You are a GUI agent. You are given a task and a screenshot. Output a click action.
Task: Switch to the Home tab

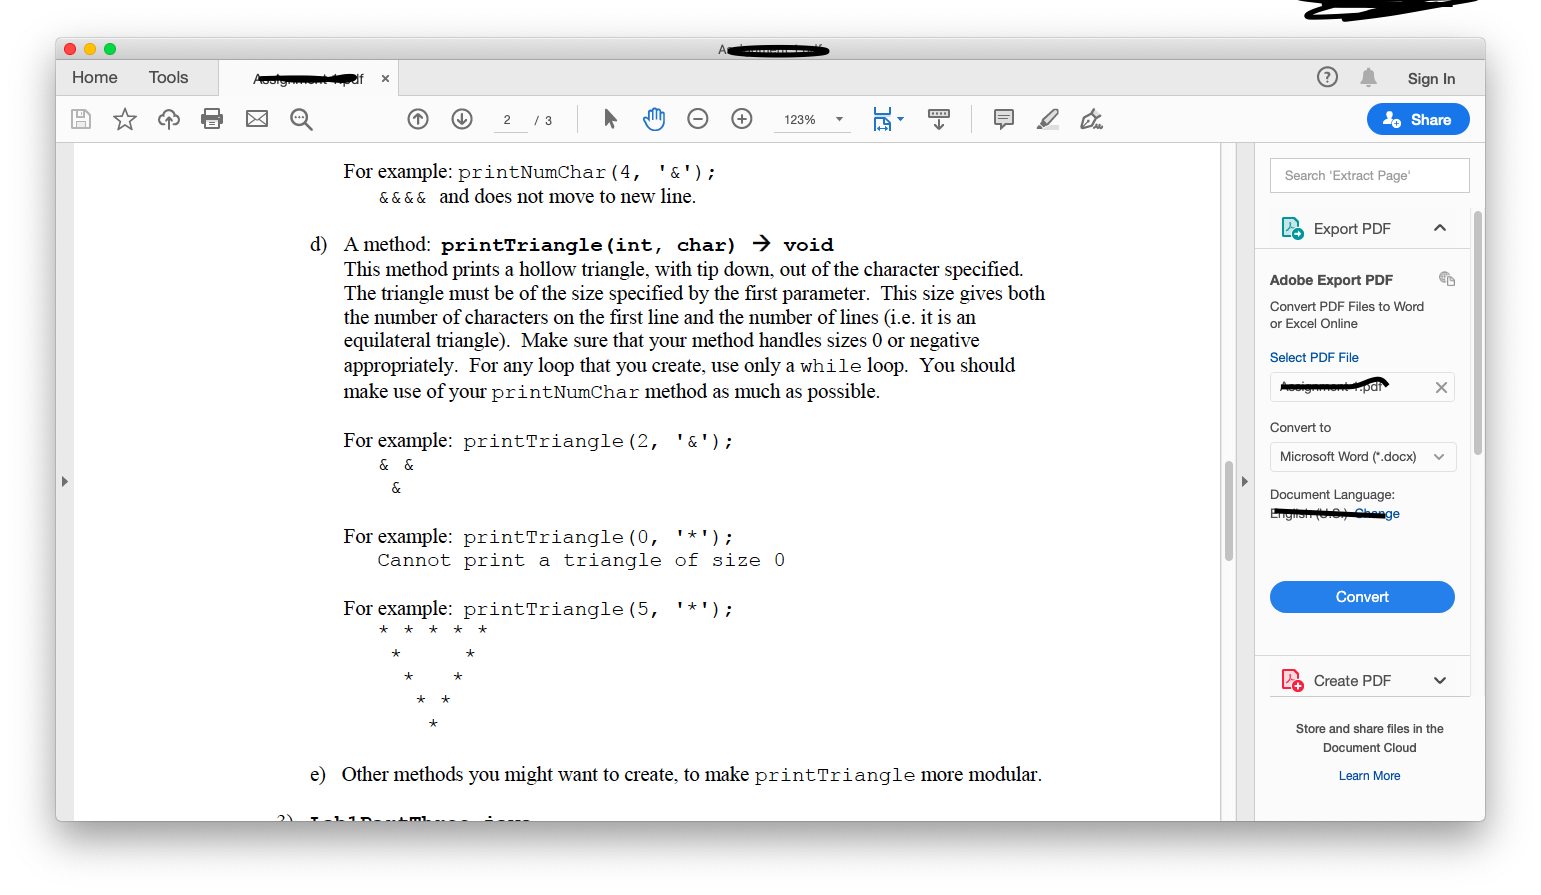point(95,77)
